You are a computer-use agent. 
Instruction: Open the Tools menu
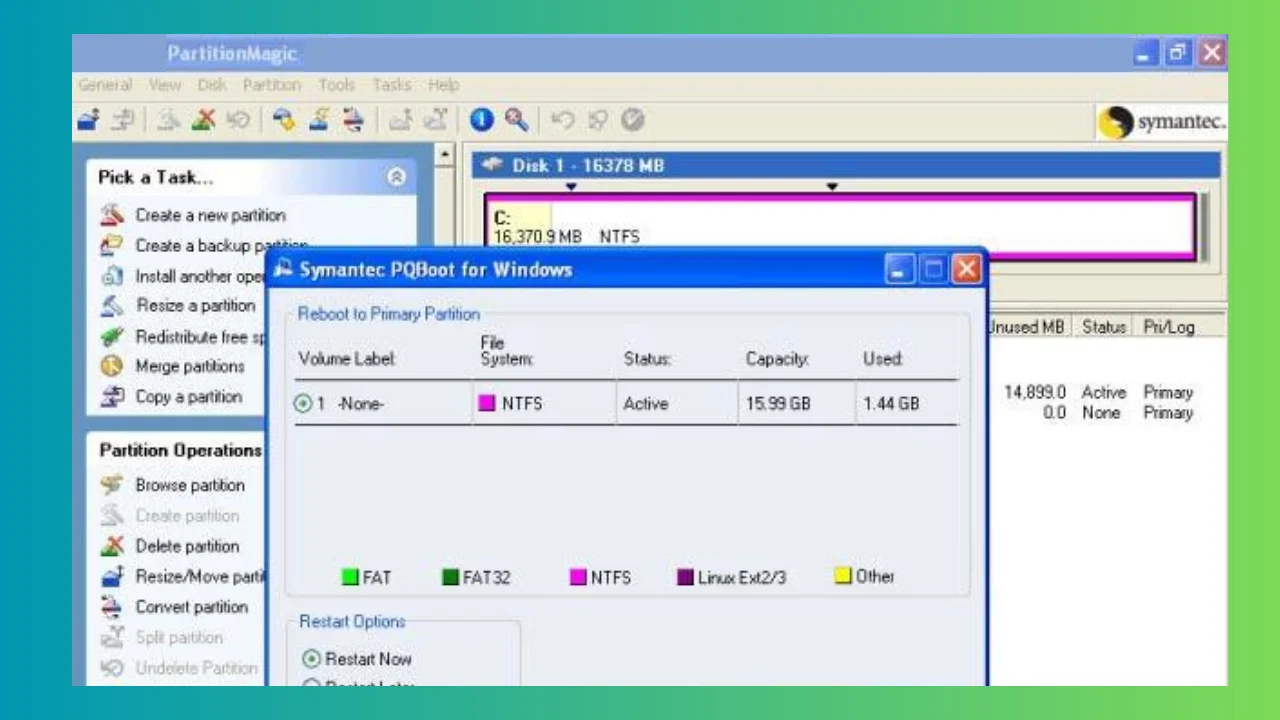[337, 85]
